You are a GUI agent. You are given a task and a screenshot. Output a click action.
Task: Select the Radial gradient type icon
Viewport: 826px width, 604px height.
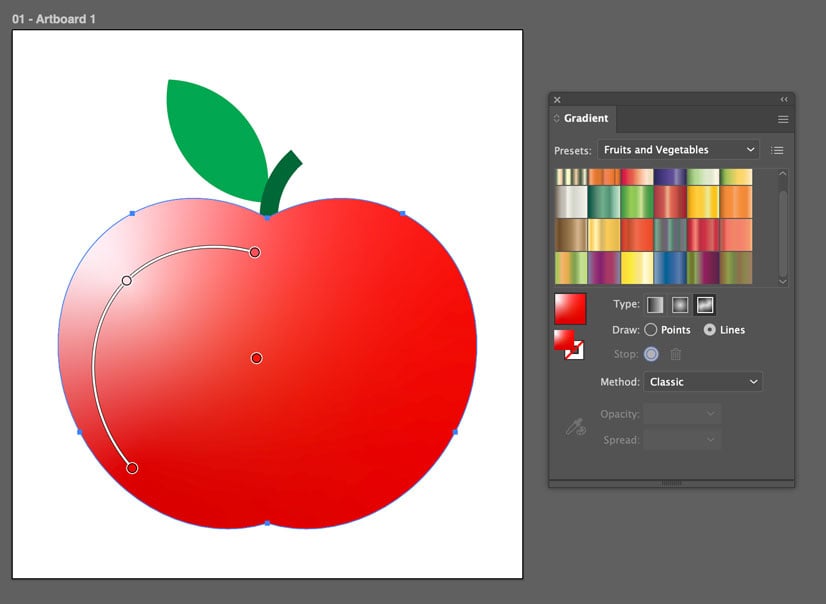point(681,305)
